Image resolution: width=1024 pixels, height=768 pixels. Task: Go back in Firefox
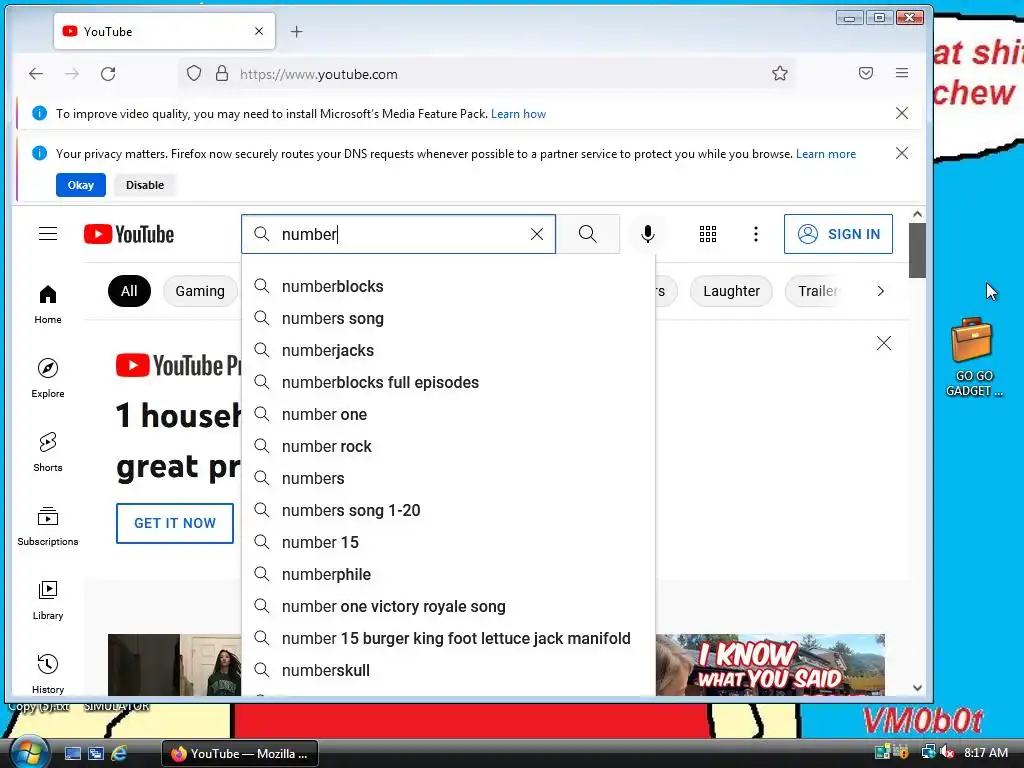(x=36, y=74)
